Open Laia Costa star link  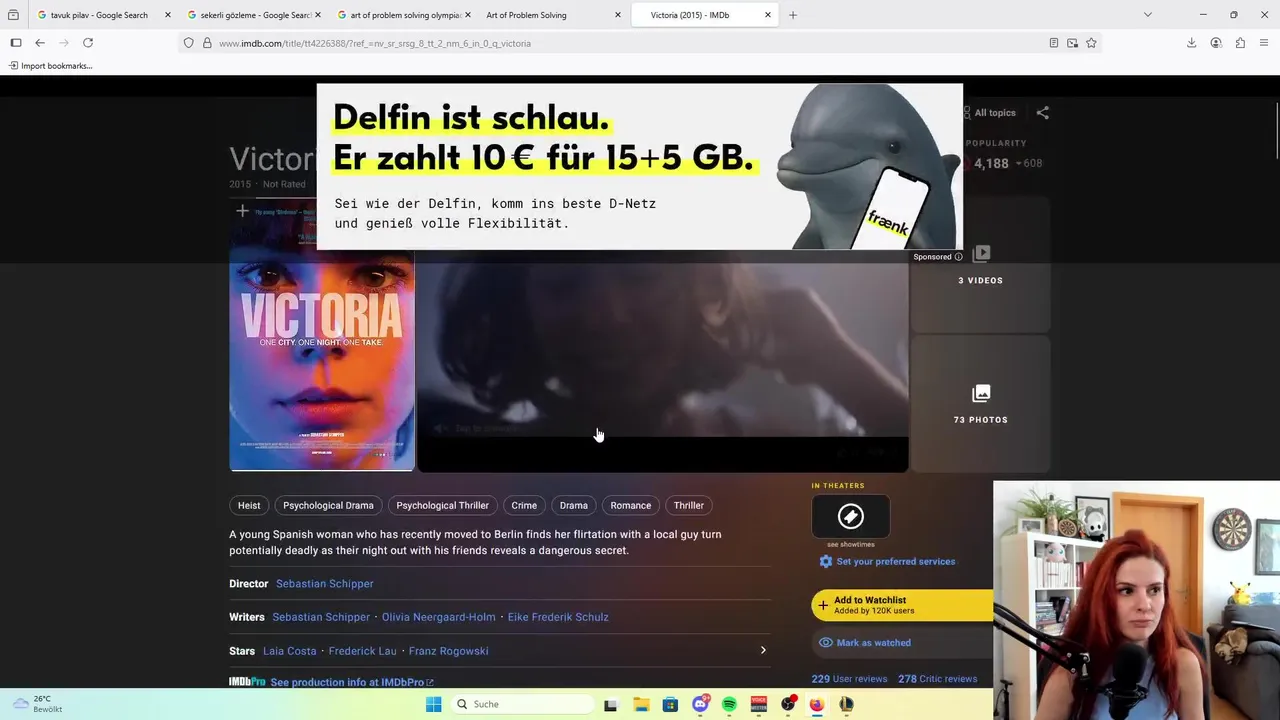[290, 651]
